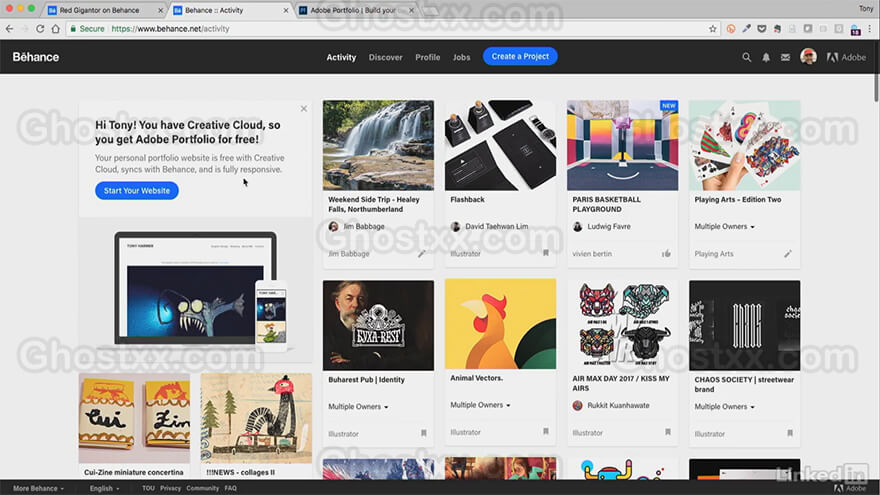Screen dimensions: 880x495
Task: Open Cui-Zine miniature concertina thumbnail
Action: click(x=134, y=418)
